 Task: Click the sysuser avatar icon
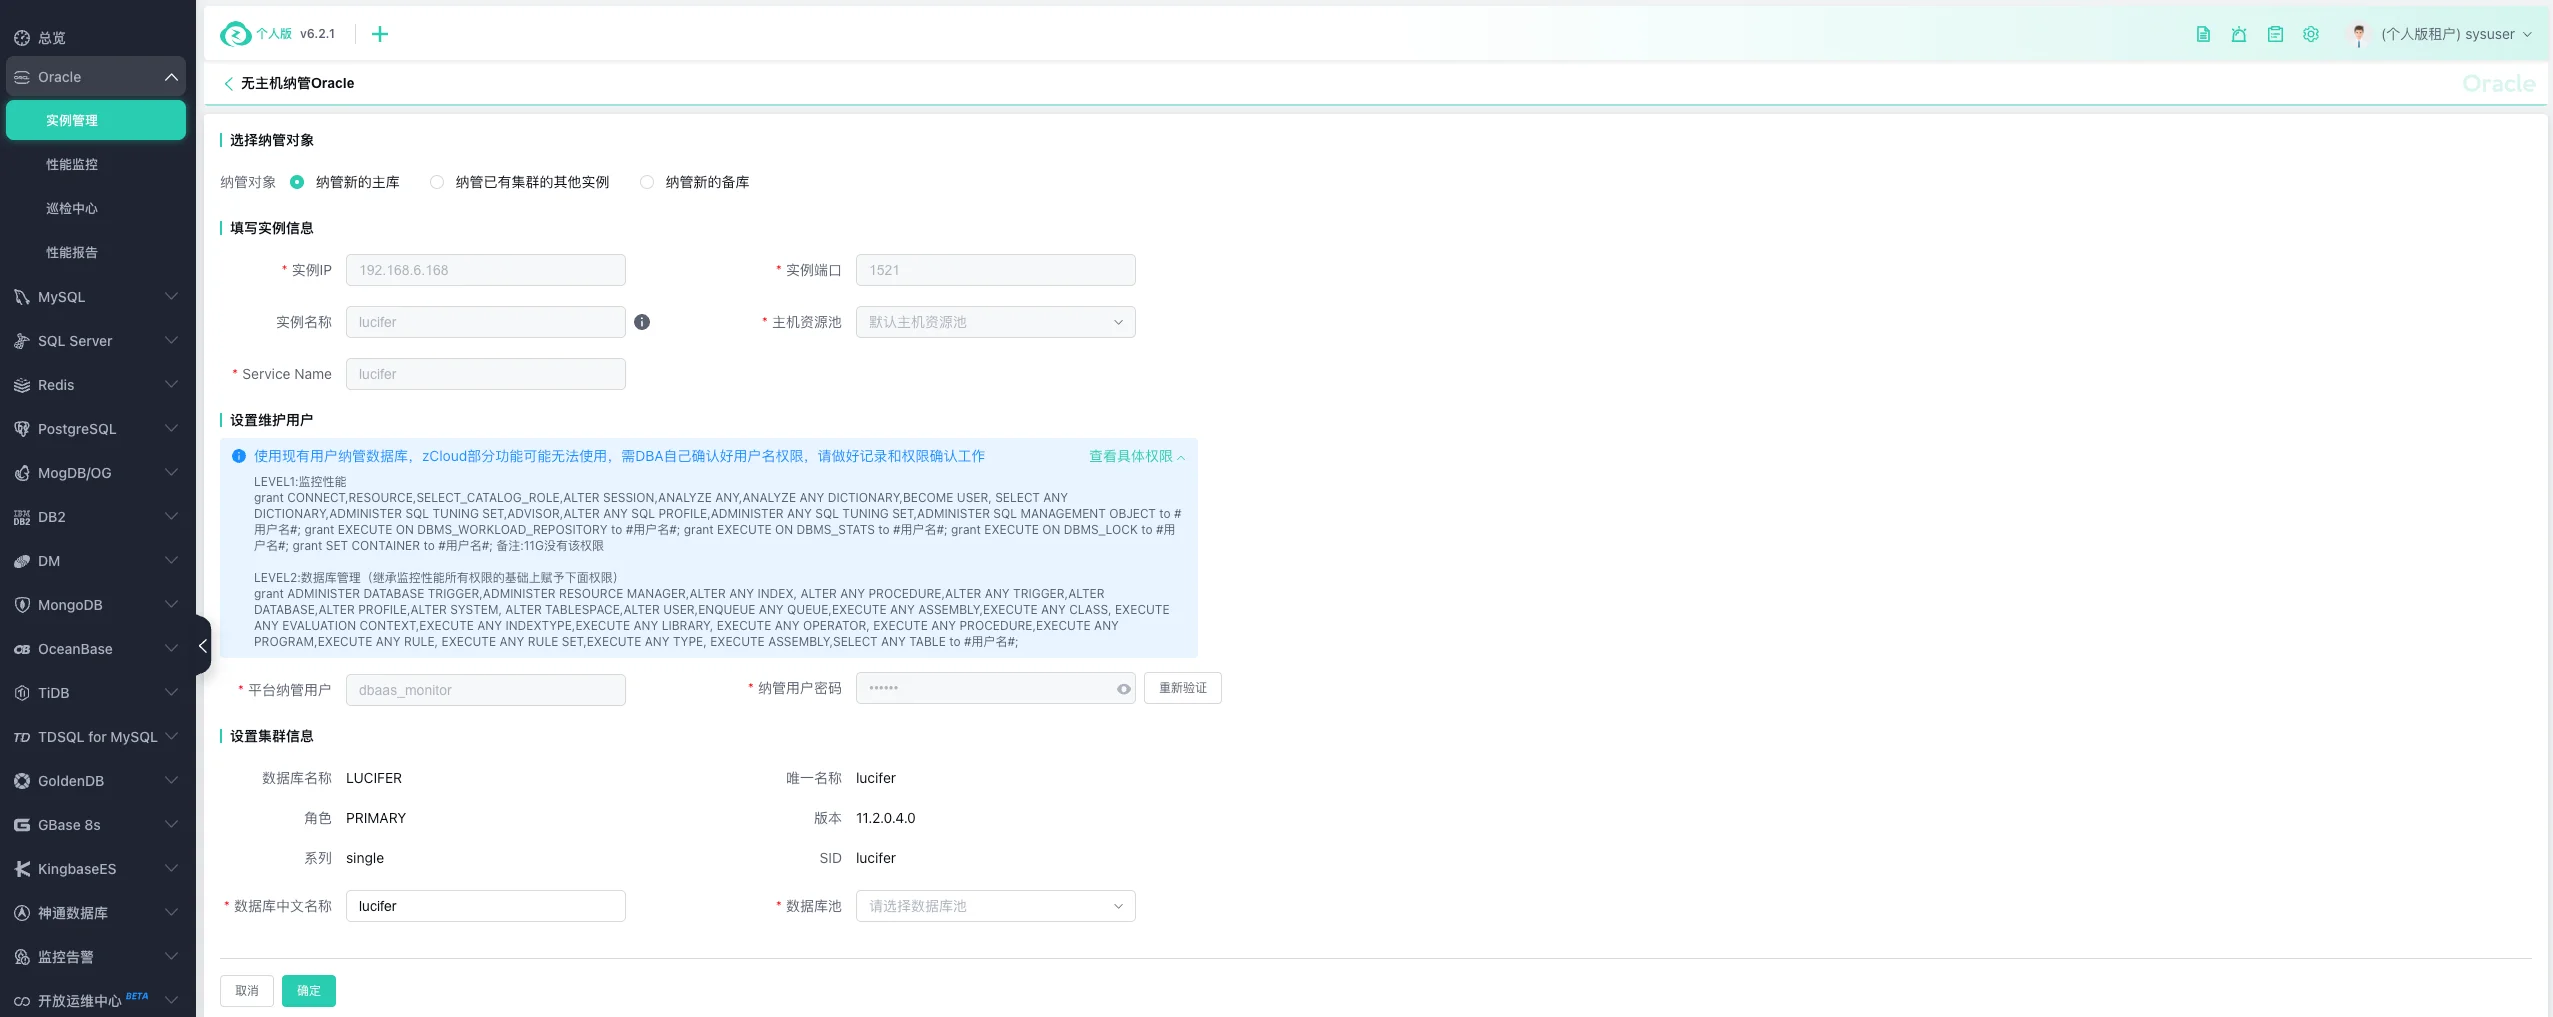pyautogui.click(x=2358, y=35)
